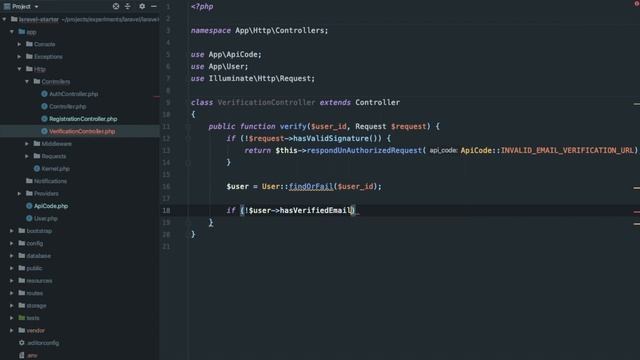This screenshot has width=640, height=360.
Task: Expand the public folder
Action: pyautogui.click(x=12, y=268)
